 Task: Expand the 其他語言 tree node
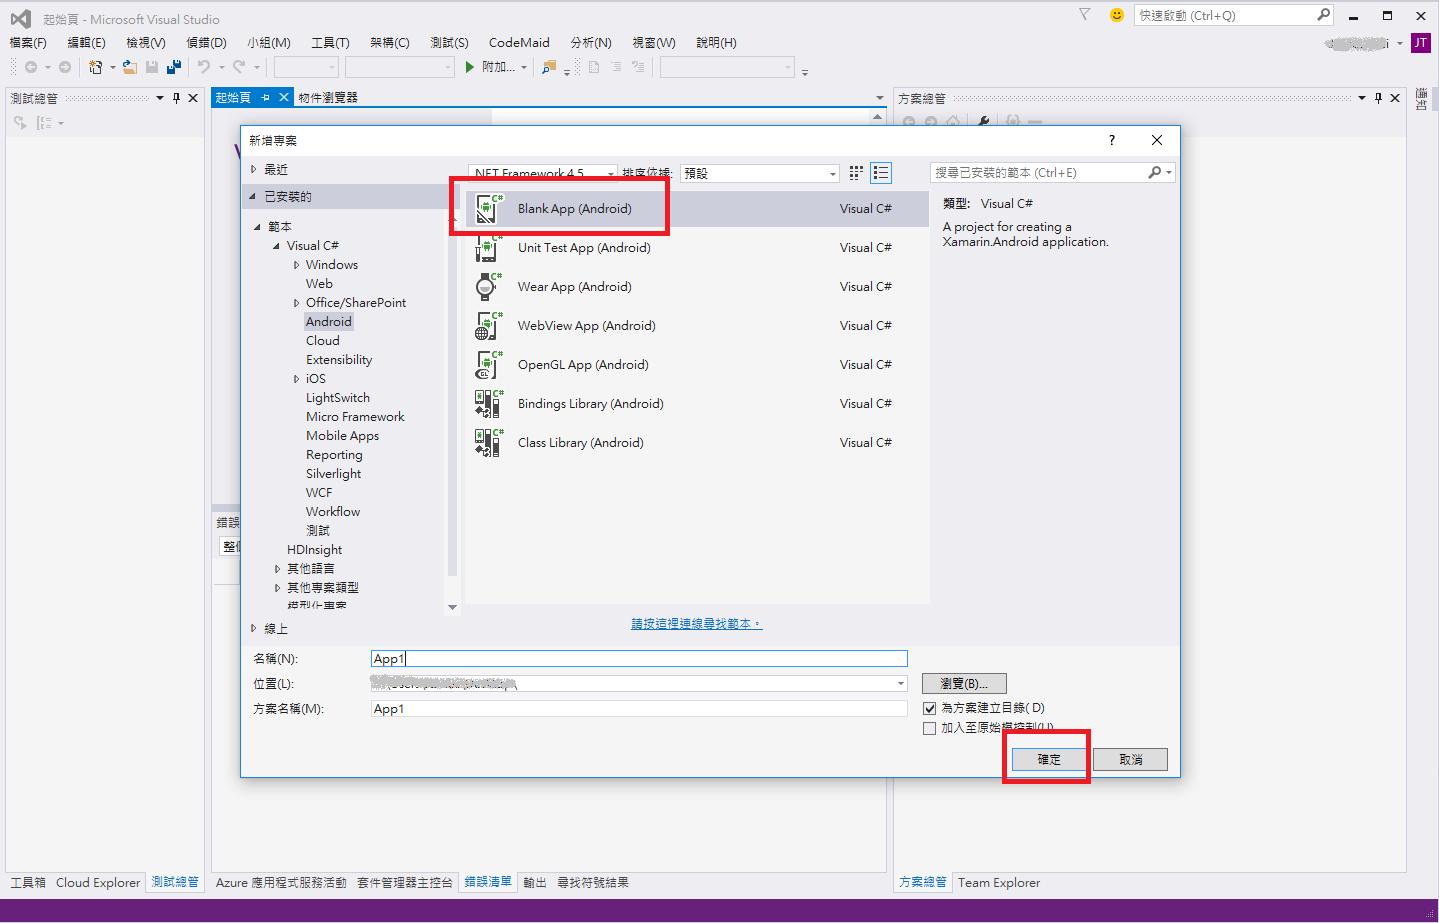(277, 569)
